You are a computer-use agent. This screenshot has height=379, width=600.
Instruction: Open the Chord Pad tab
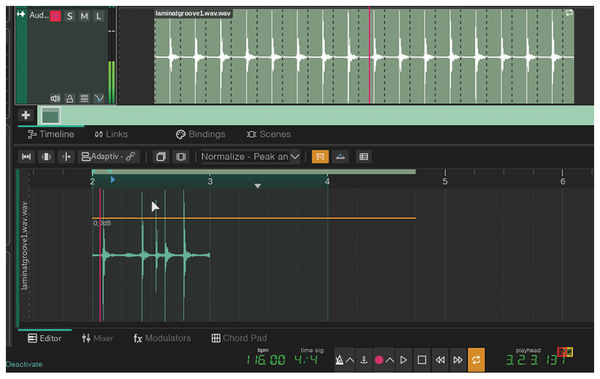click(x=239, y=338)
